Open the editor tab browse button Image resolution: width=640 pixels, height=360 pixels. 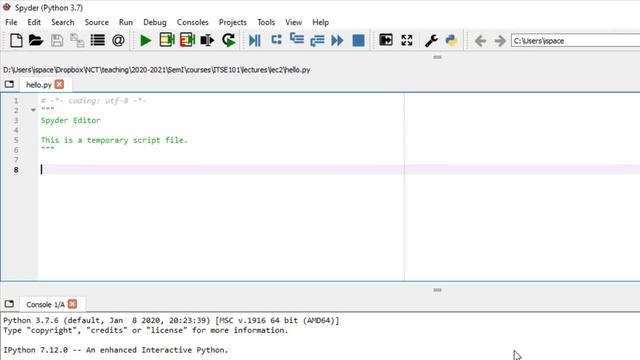[9, 84]
